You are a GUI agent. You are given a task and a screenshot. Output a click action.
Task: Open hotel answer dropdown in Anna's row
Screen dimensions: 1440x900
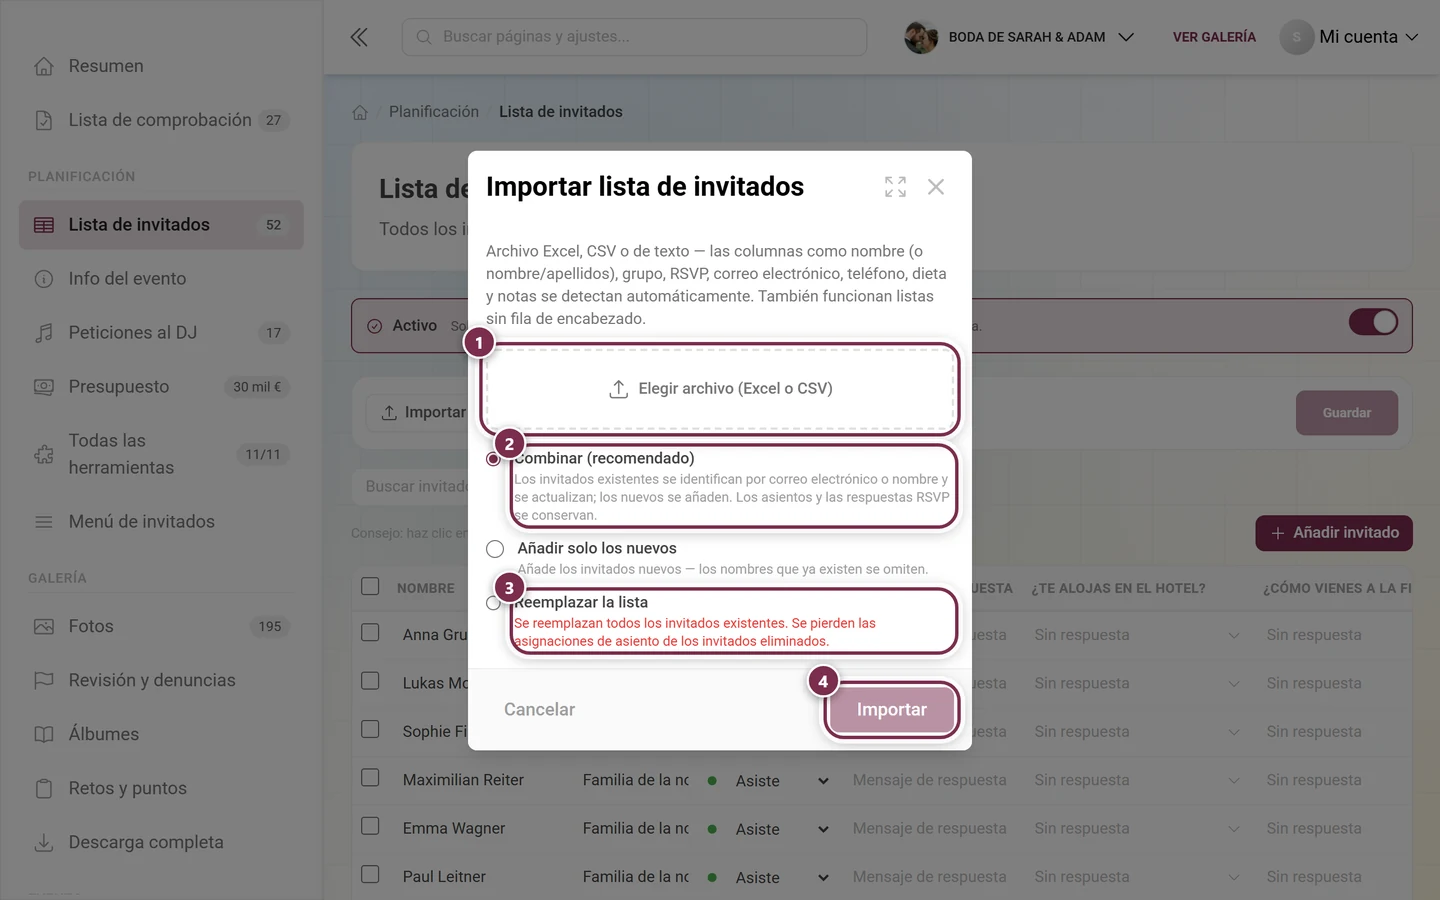[x=1136, y=635]
